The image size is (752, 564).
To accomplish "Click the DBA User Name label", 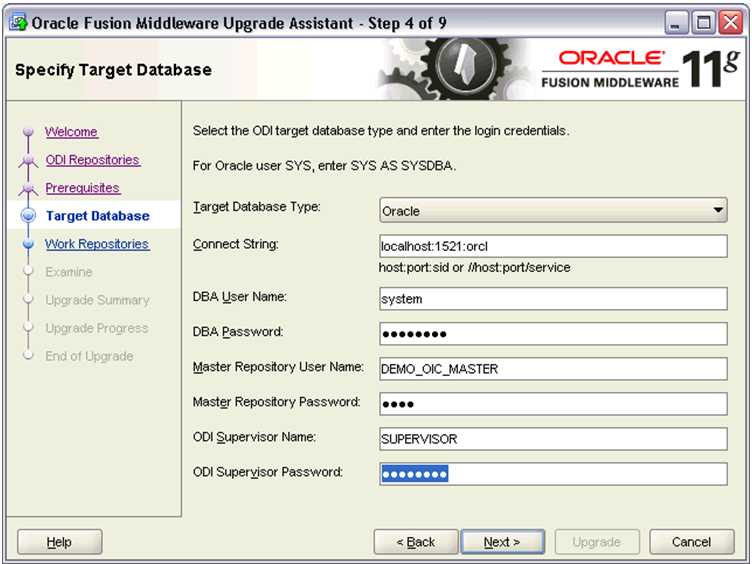I will point(240,297).
